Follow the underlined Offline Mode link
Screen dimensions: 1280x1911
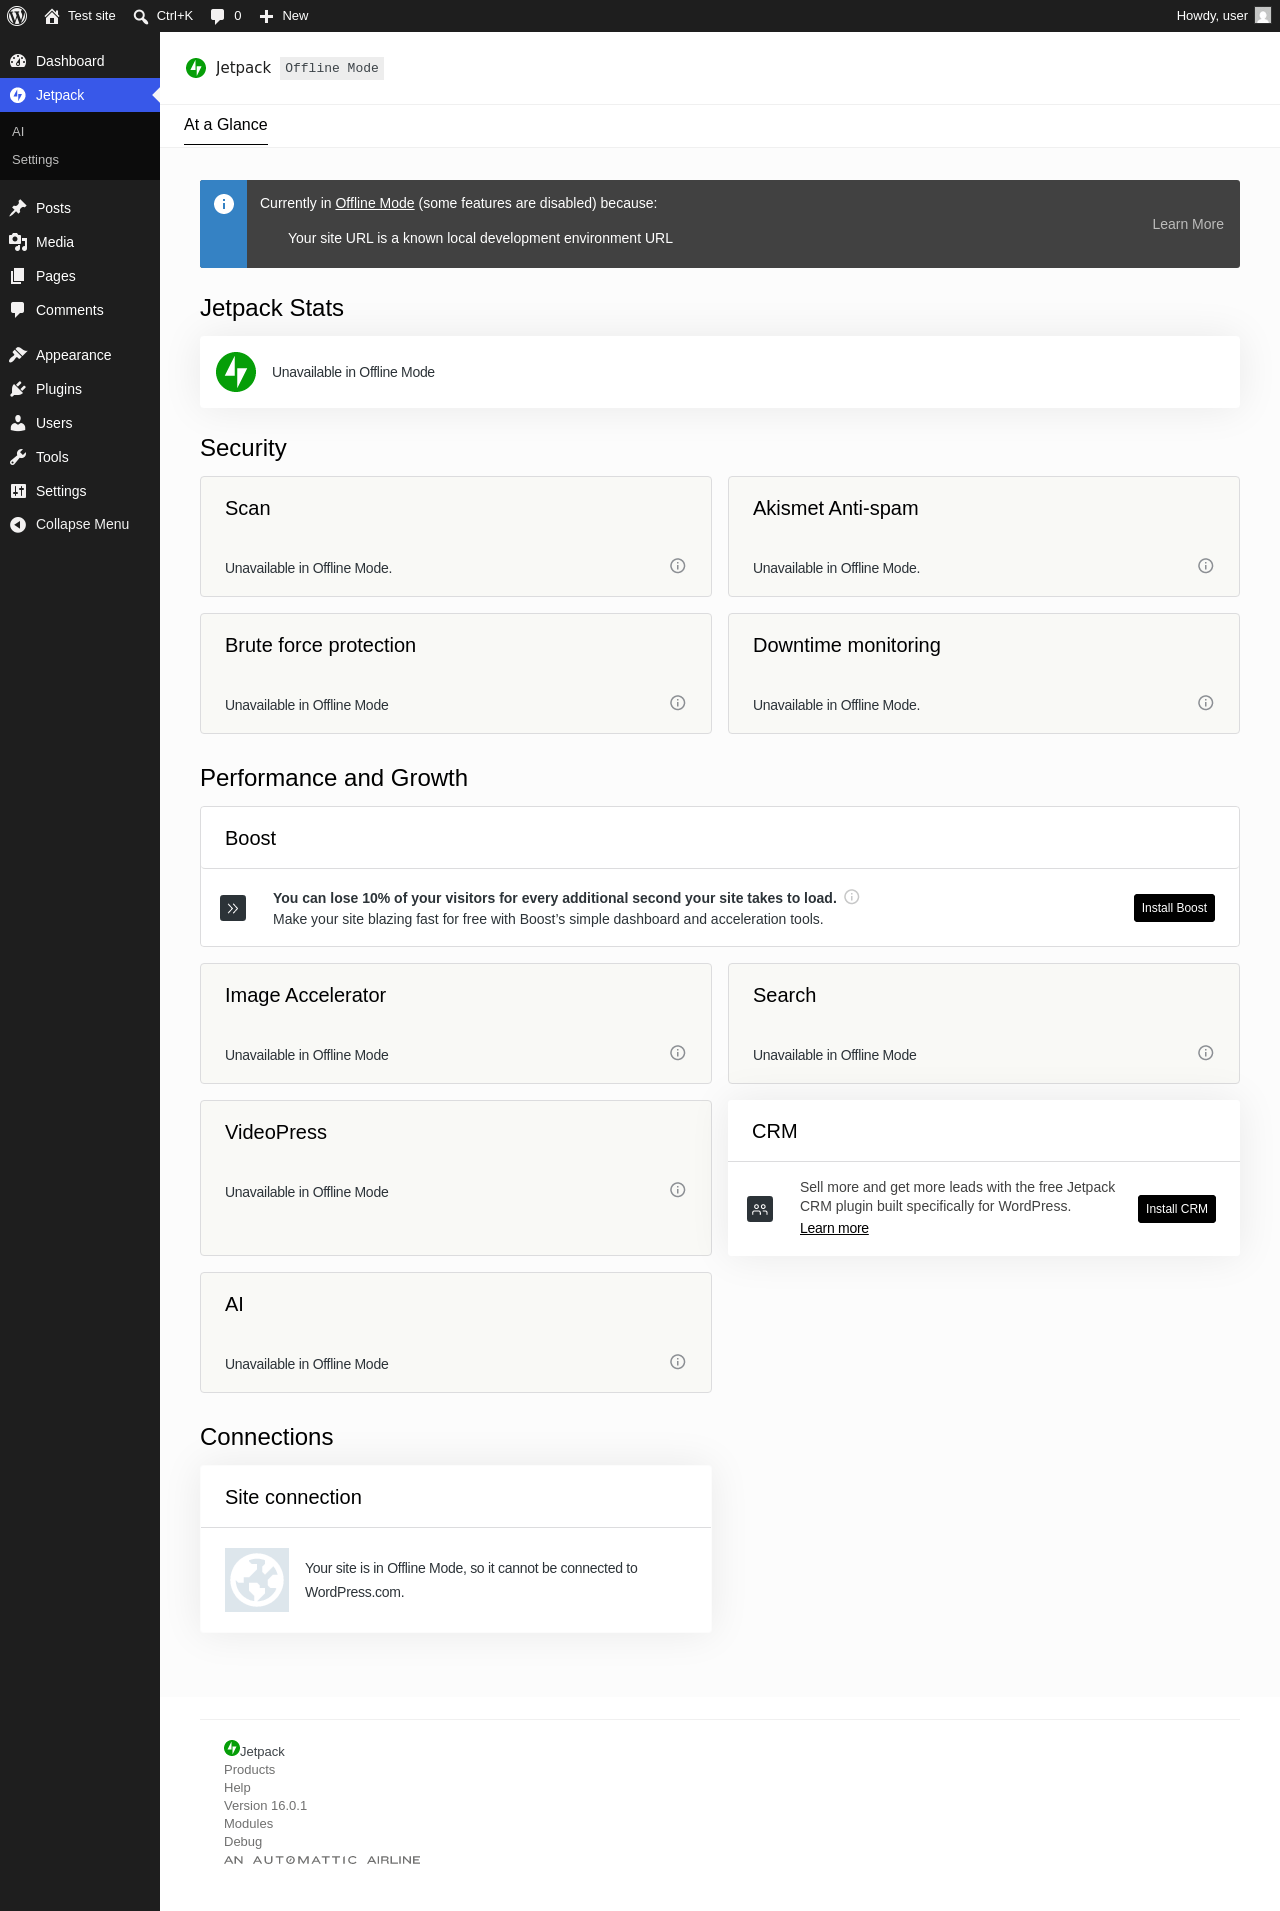click(375, 203)
